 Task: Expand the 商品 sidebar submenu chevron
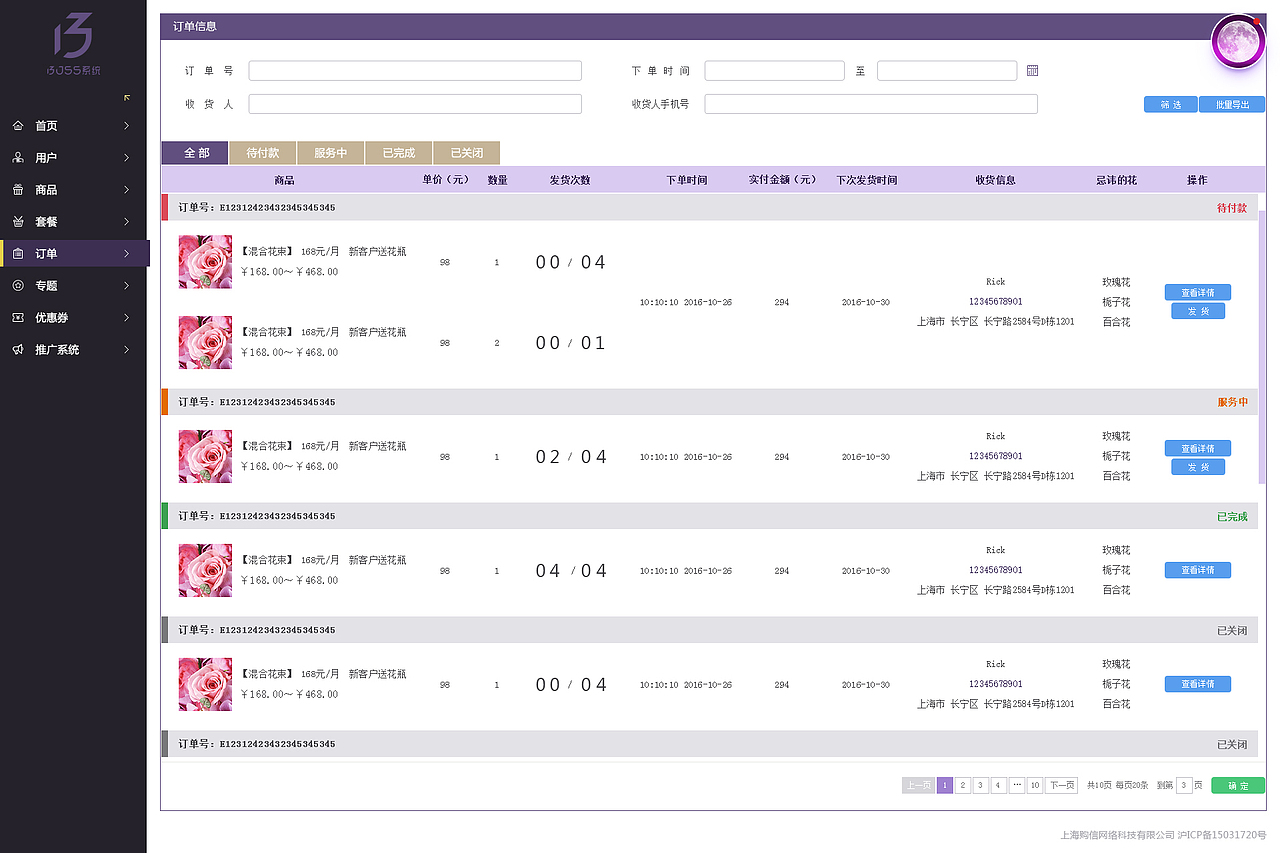127,189
